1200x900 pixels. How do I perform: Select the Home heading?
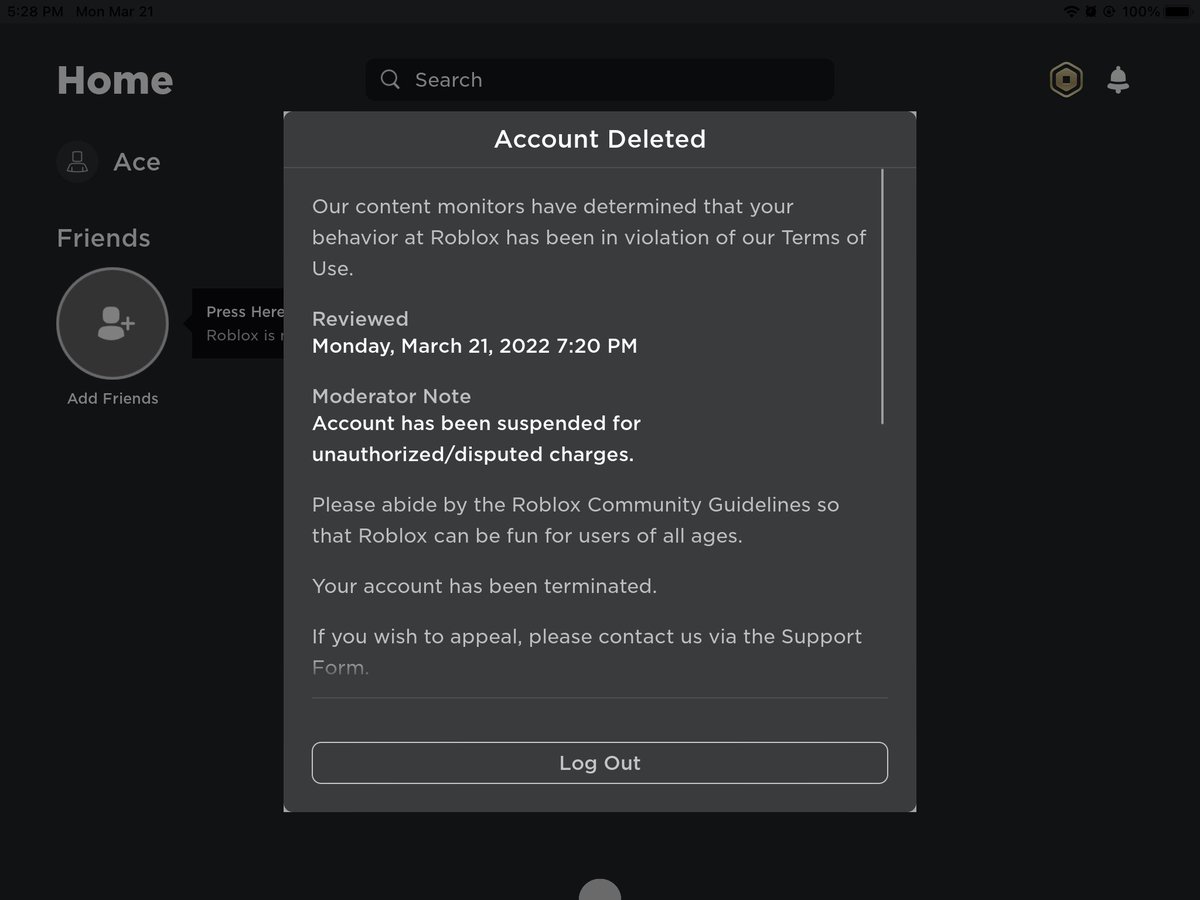114,79
